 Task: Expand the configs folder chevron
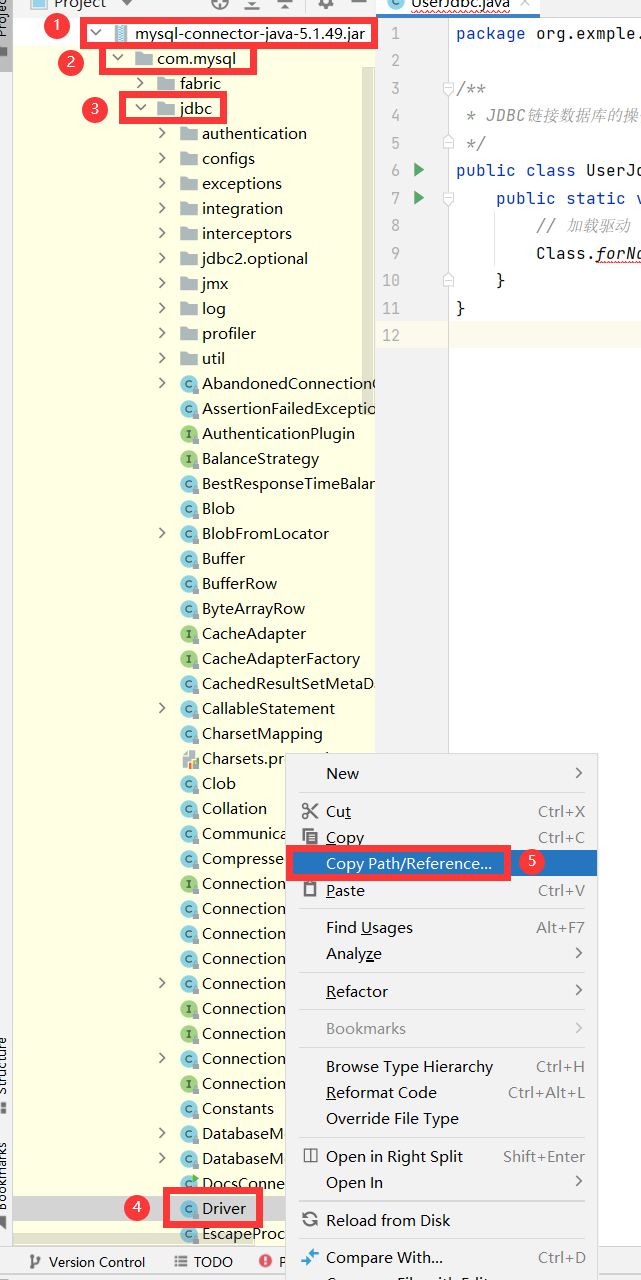pos(162,158)
